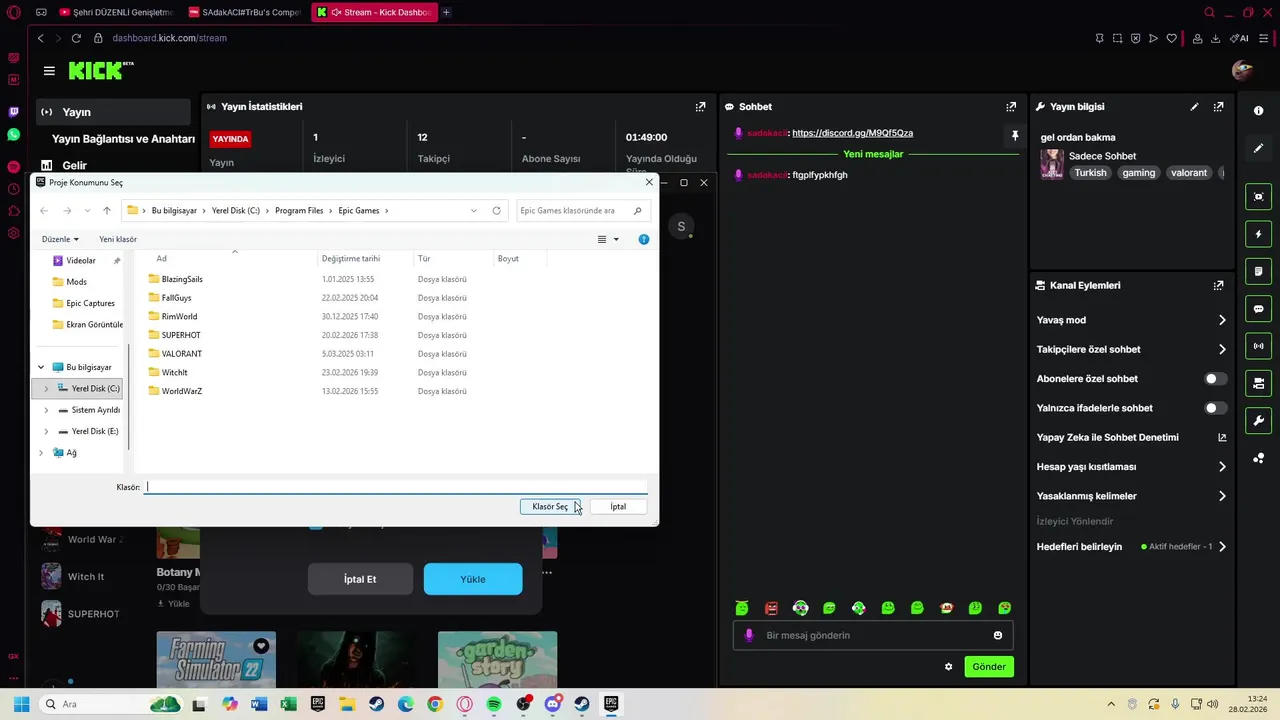This screenshot has height=720, width=1280.
Task: Open help in the file dialog
Action: click(643, 239)
